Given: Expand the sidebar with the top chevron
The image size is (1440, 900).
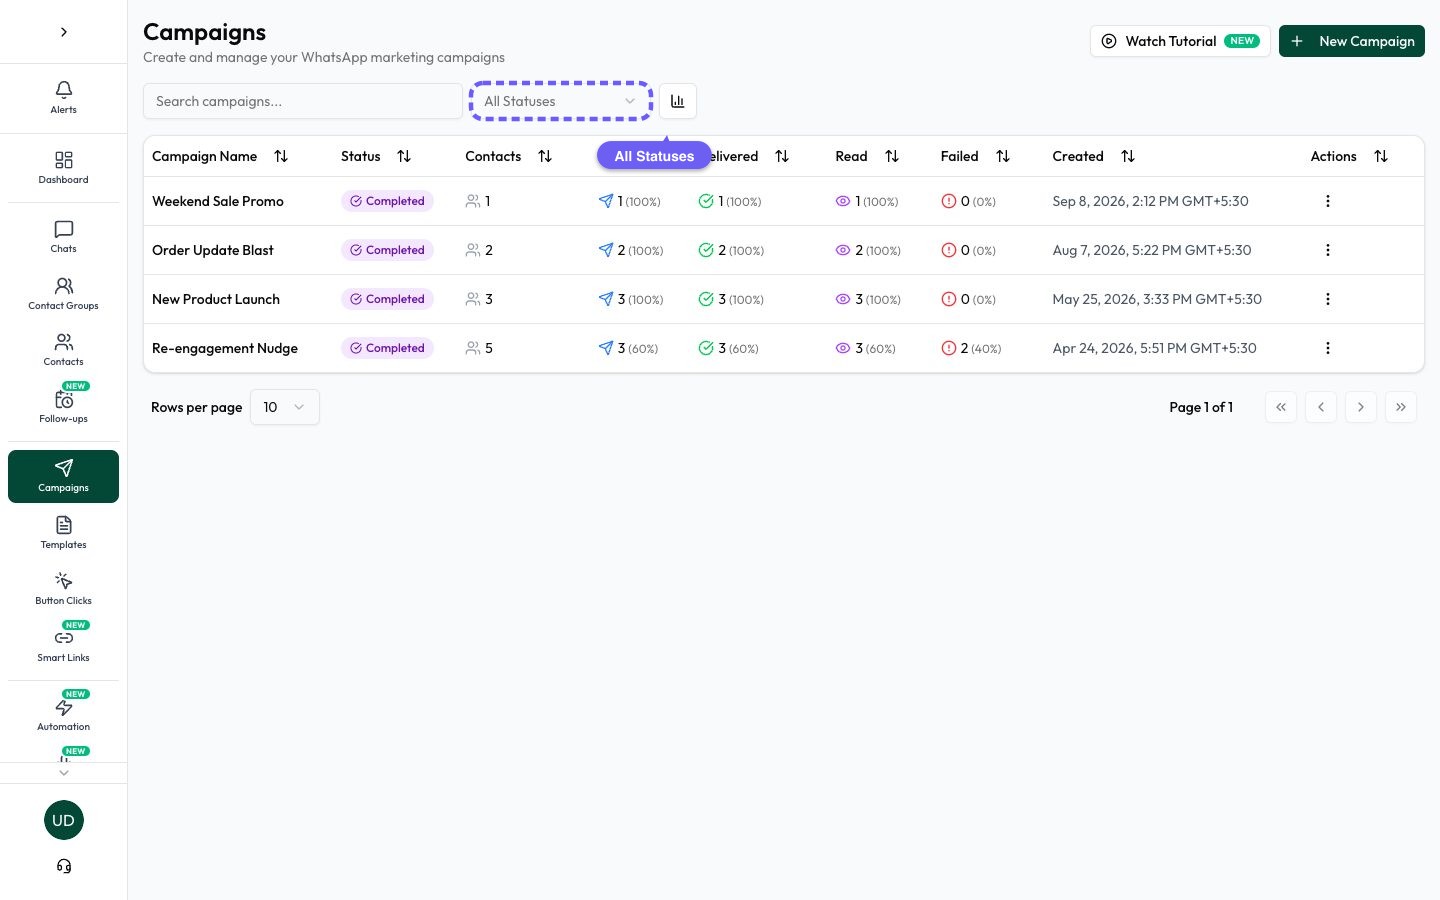Looking at the screenshot, I should point(64,32).
